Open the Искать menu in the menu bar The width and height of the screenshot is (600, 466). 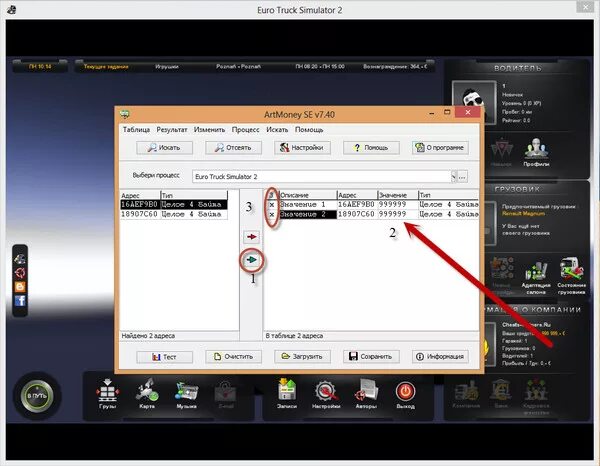pyautogui.click(x=277, y=130)
